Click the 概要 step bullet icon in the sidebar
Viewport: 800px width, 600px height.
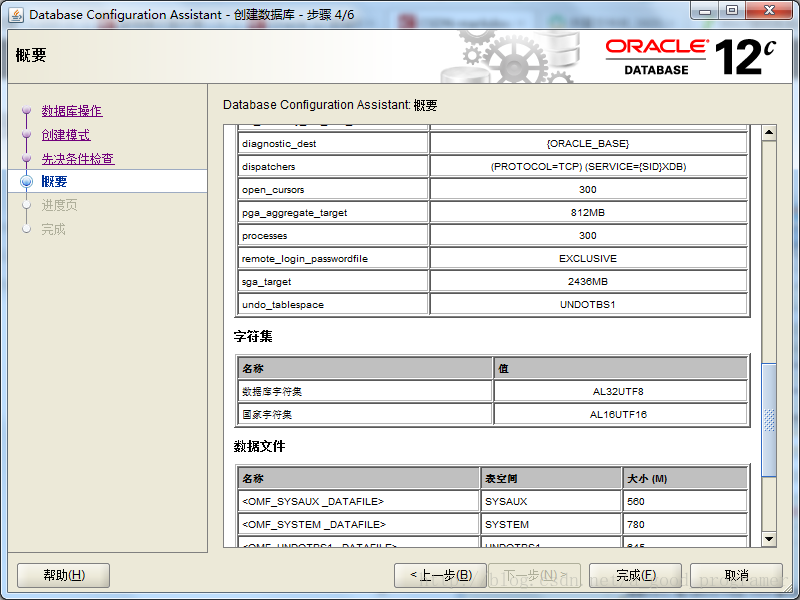coord(27,182)
